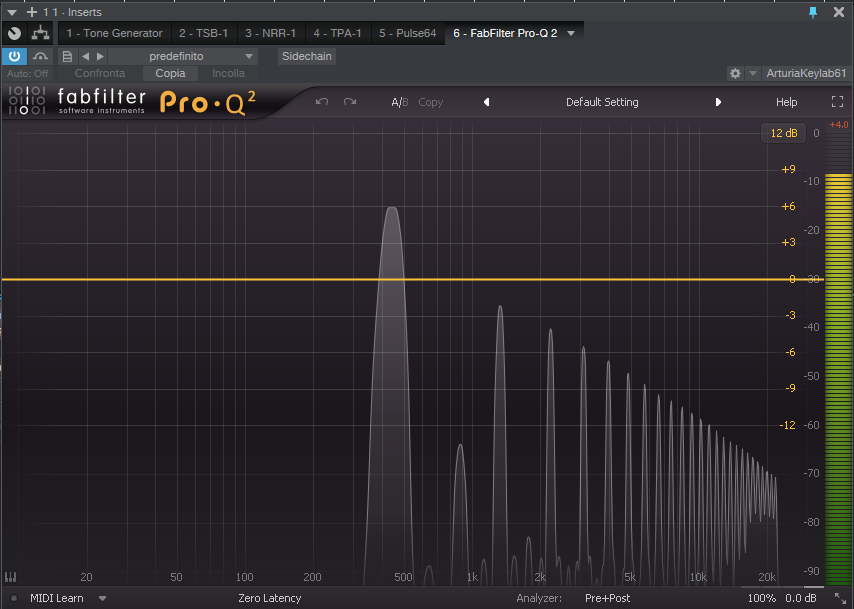Image resolution: width=854 pixels, height=609 pixels.
Task: Enable the Sidechain button
Action: (307, 56)
